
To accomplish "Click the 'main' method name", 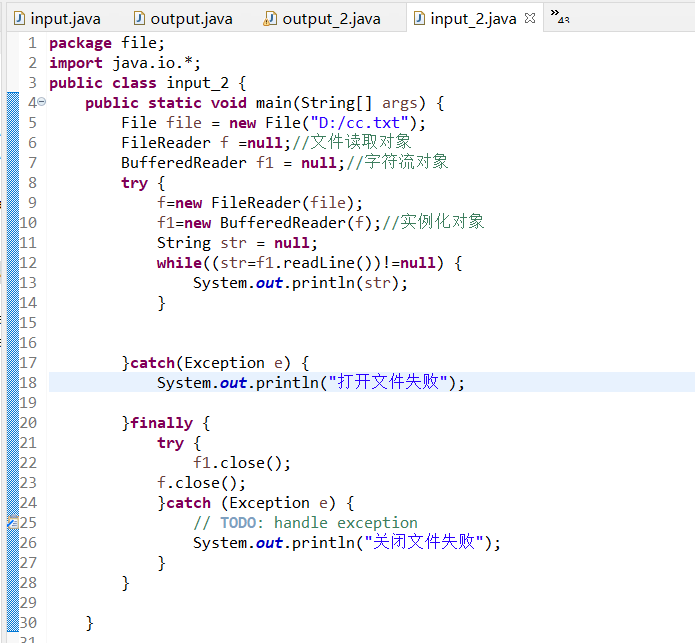I will tap(273, 103).
